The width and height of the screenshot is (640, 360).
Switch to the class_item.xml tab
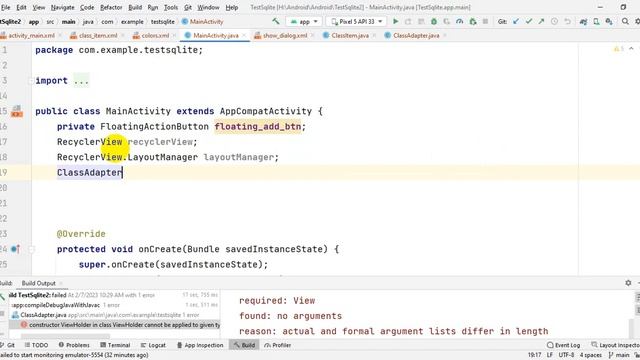[98, 36]
